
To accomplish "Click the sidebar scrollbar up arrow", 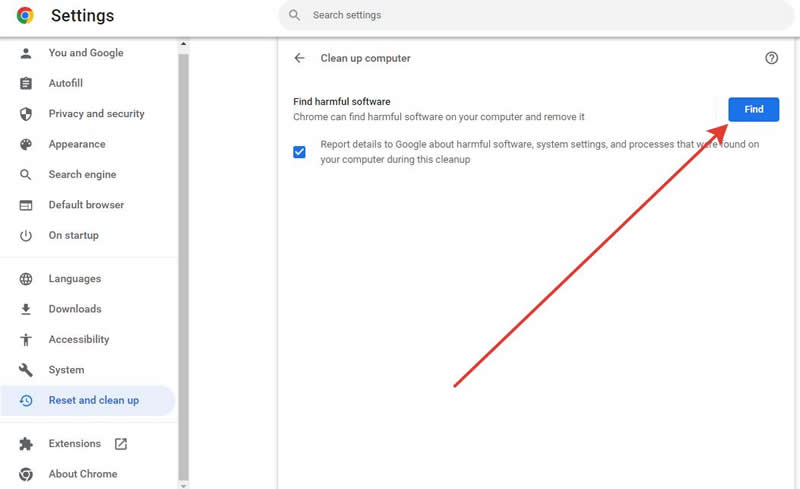I will tap(183, 44).
